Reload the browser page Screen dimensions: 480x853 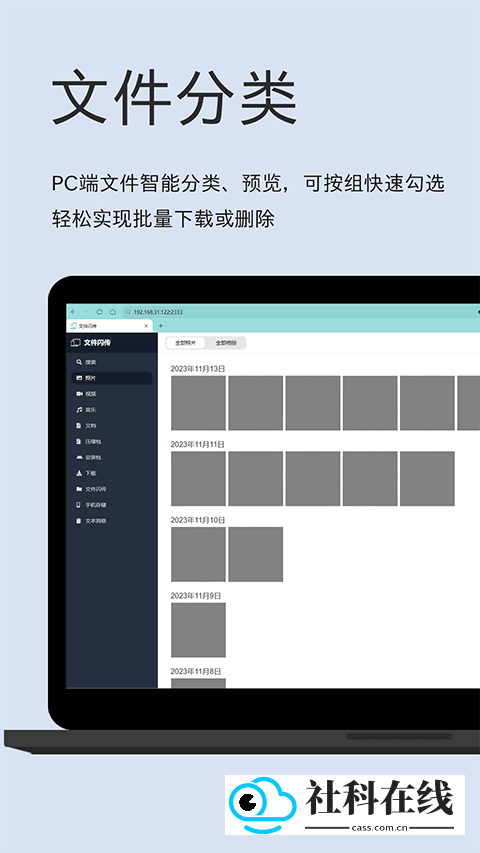click(x=100, y=312)
